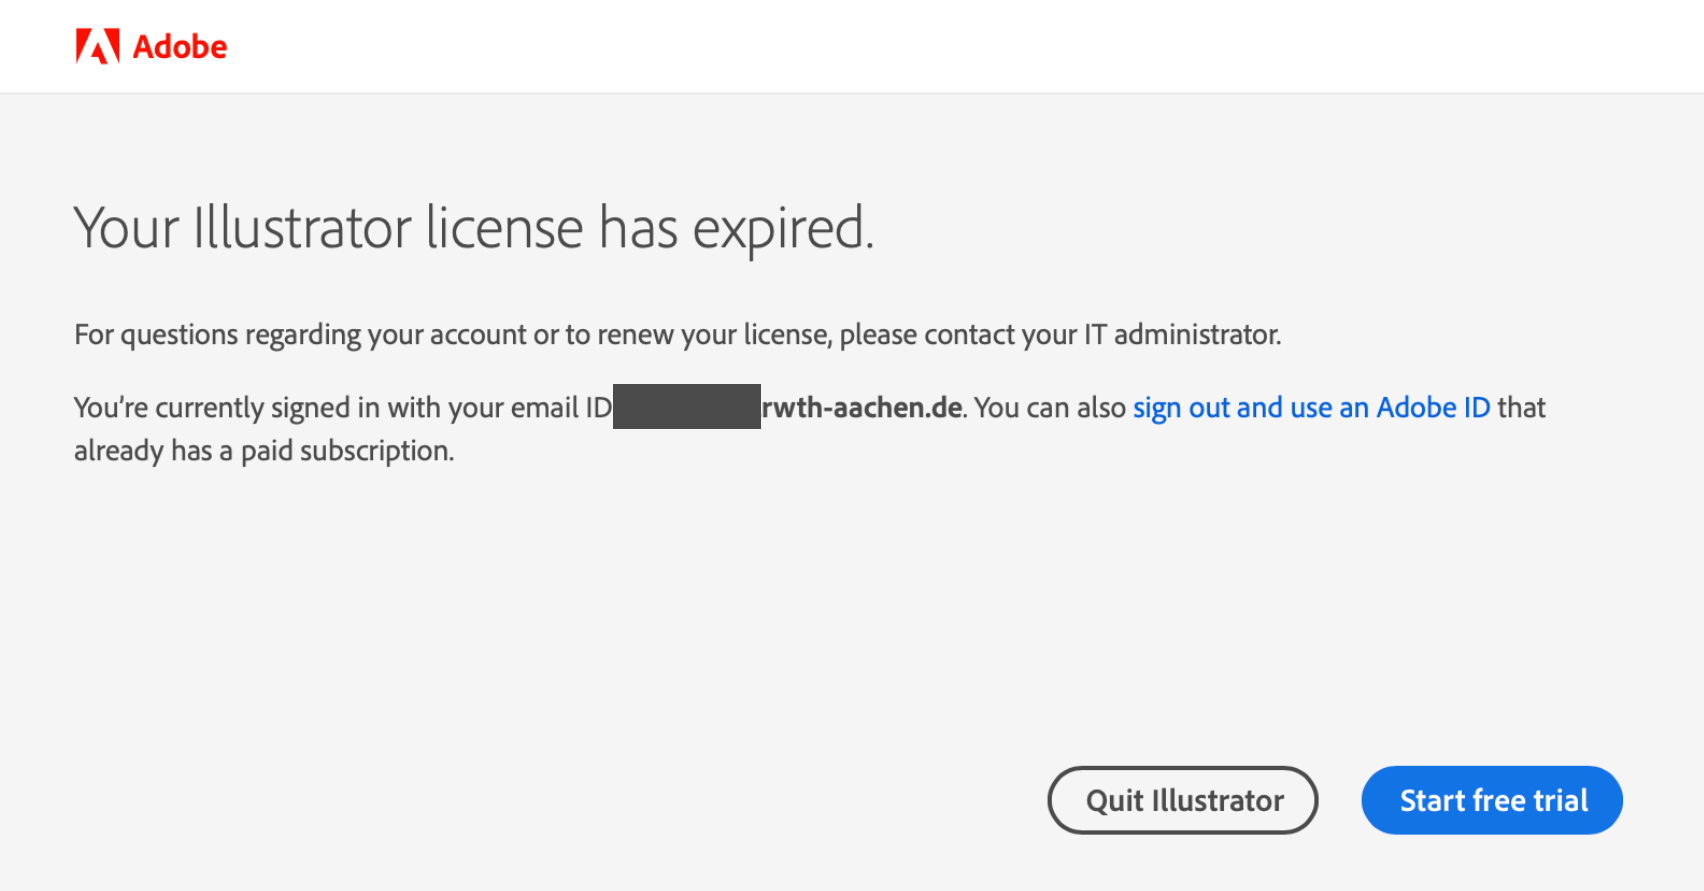
Task: Click the 'sign out and use an Adobe ID' link
Action: click(1310, 407)
